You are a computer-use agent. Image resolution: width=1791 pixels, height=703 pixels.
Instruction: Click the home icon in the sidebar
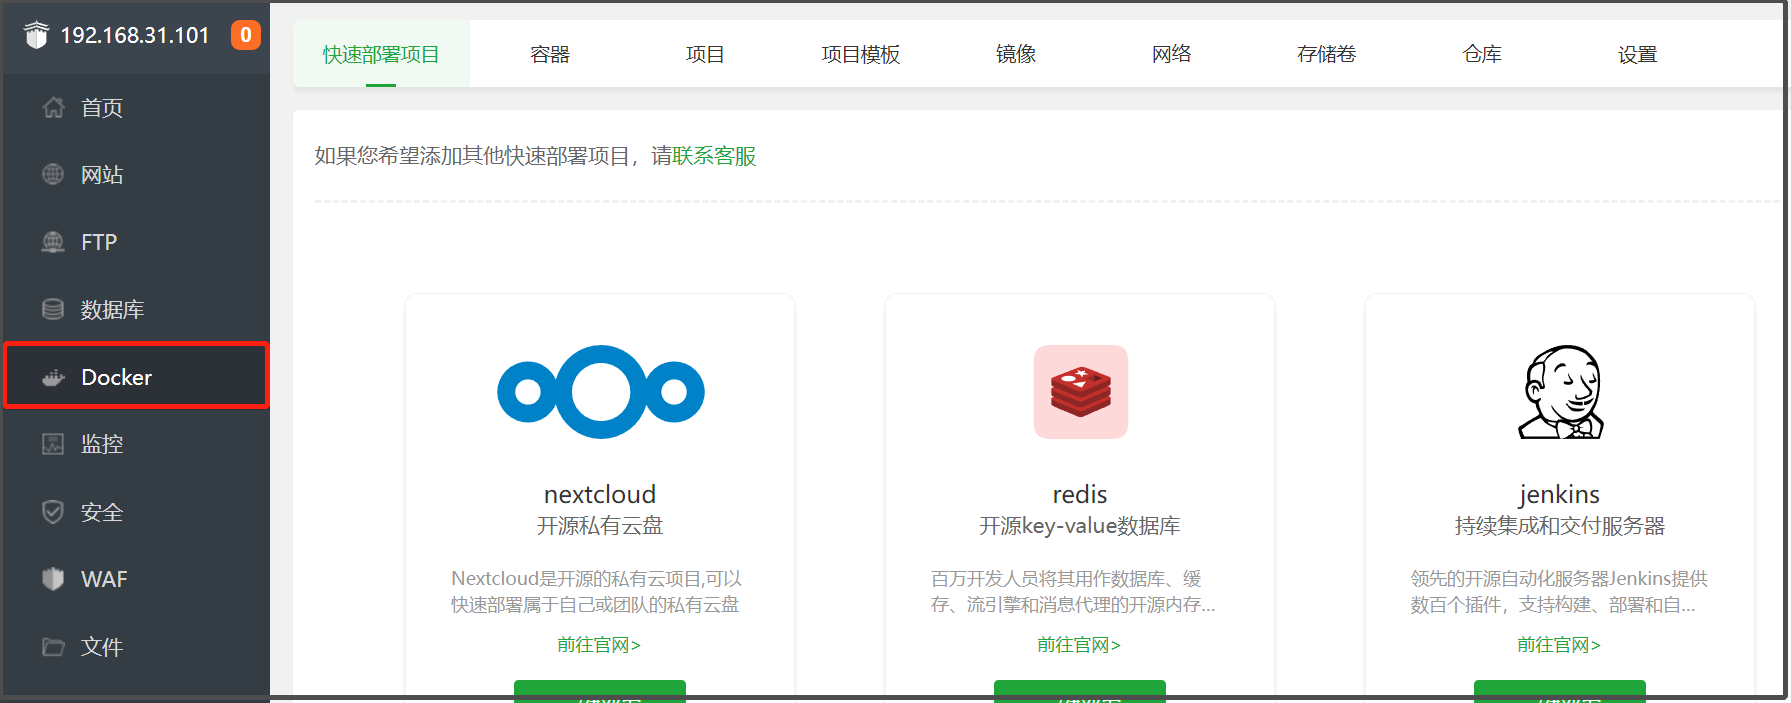point(53,107)
